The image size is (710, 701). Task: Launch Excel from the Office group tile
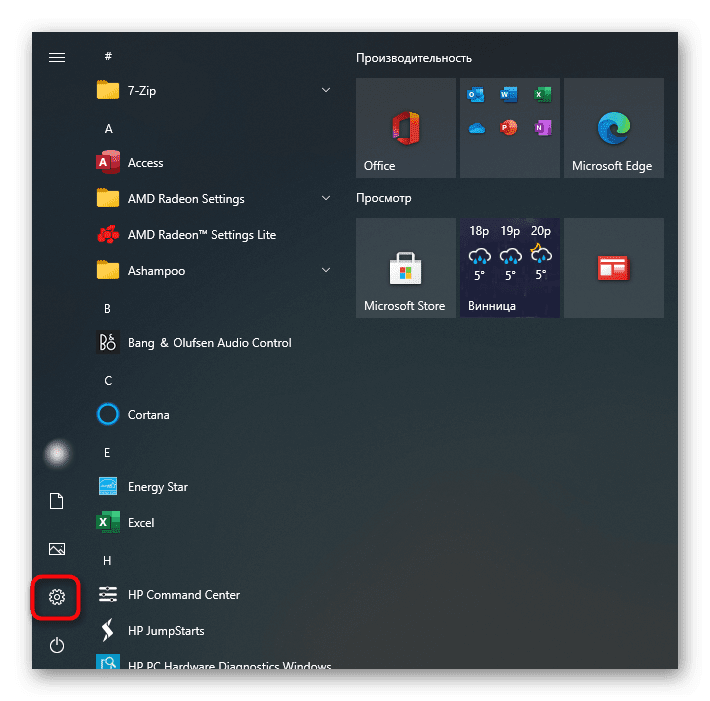click(x=542, y=95)
